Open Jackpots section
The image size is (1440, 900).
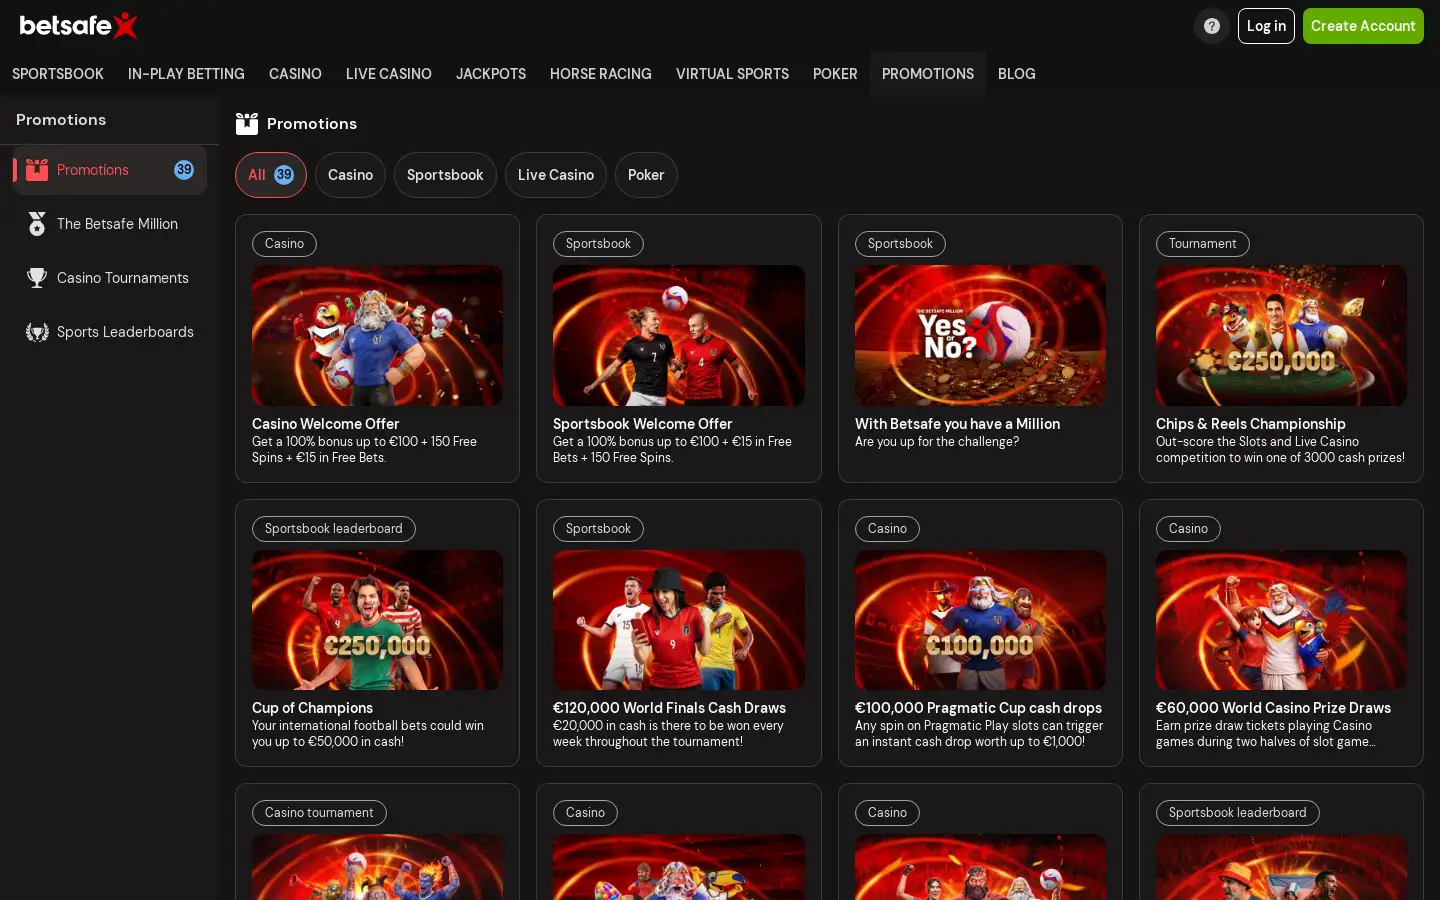tap(491, 74)
